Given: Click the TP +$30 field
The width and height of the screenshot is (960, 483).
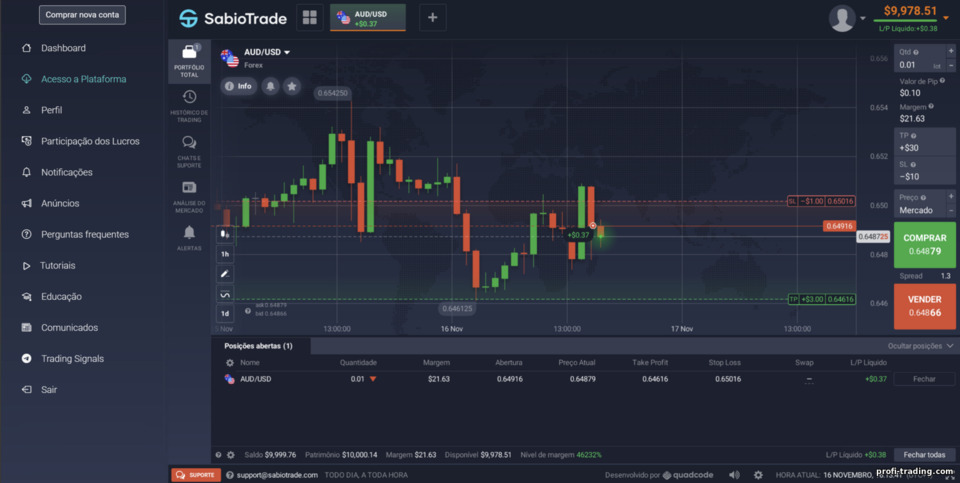Looking at the screenshot, I should [924, 141].
